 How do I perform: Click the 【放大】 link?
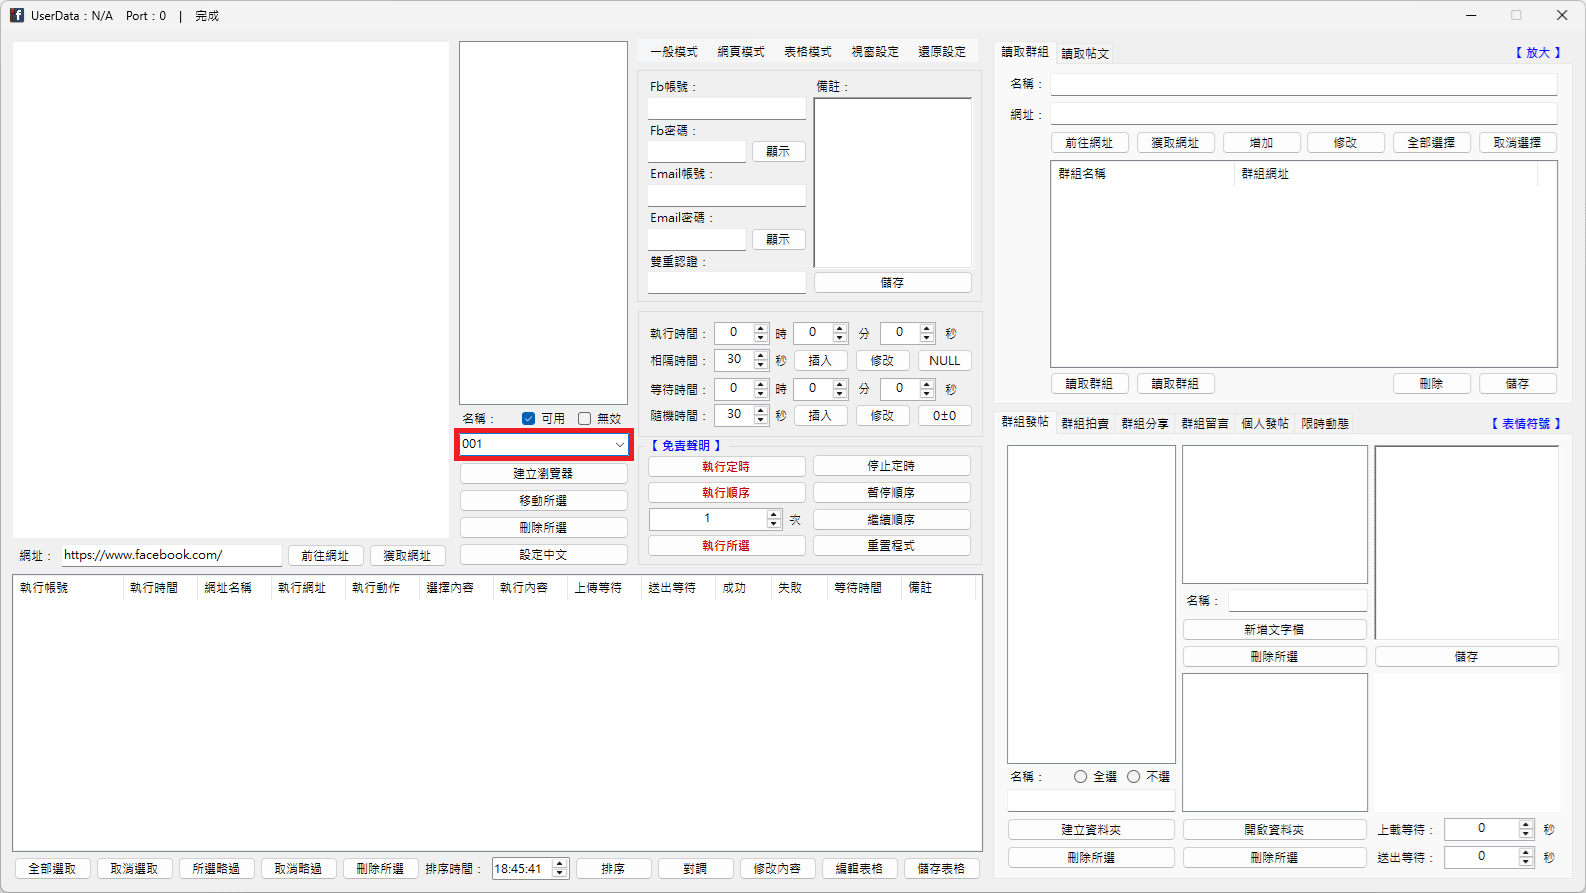1538,53
